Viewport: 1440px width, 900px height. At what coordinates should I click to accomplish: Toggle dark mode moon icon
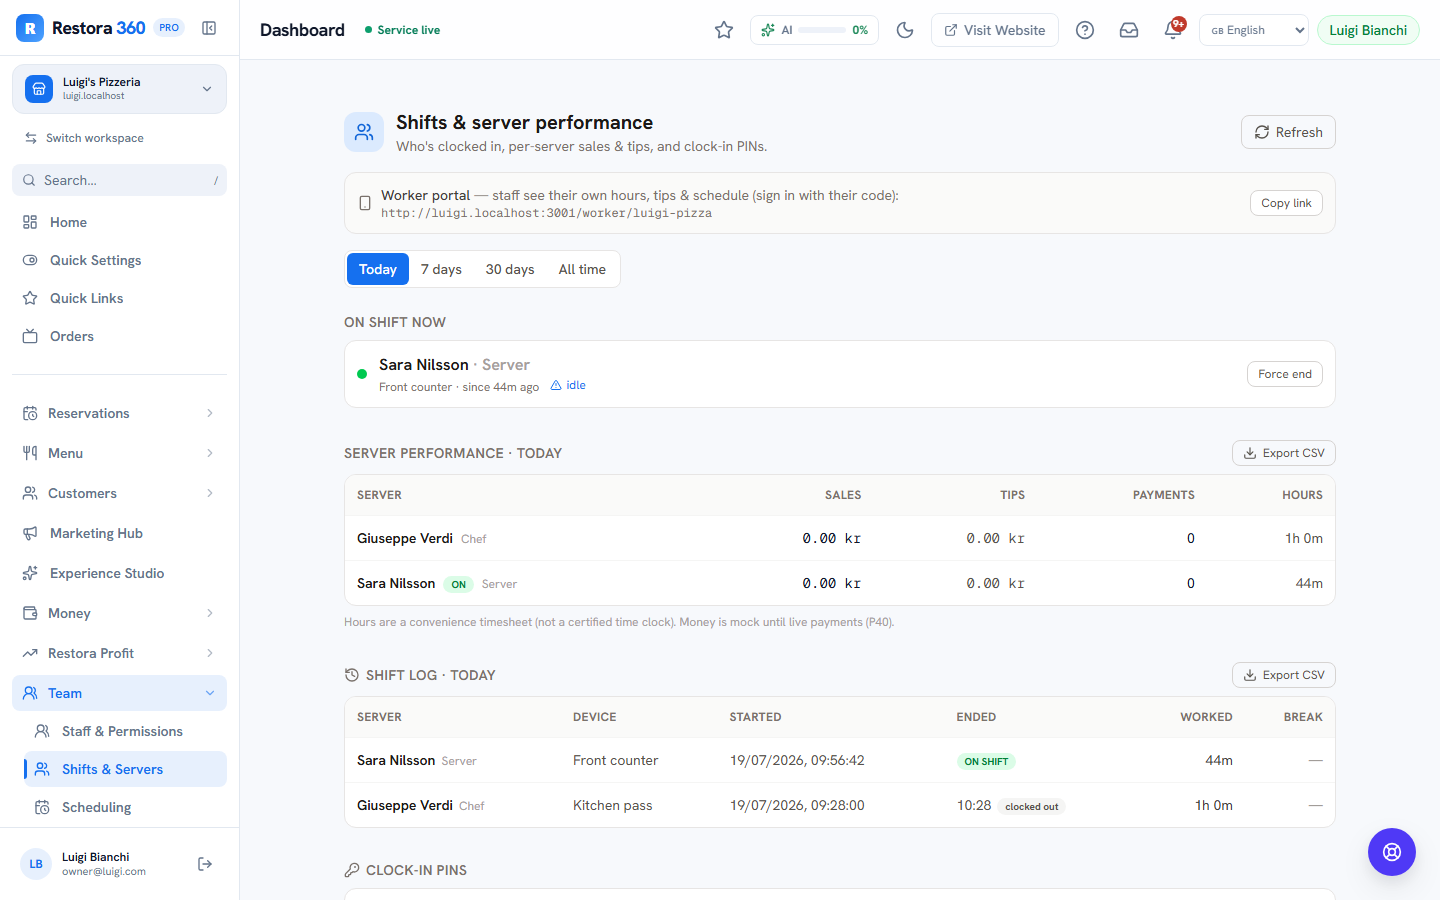coord(905,30)
